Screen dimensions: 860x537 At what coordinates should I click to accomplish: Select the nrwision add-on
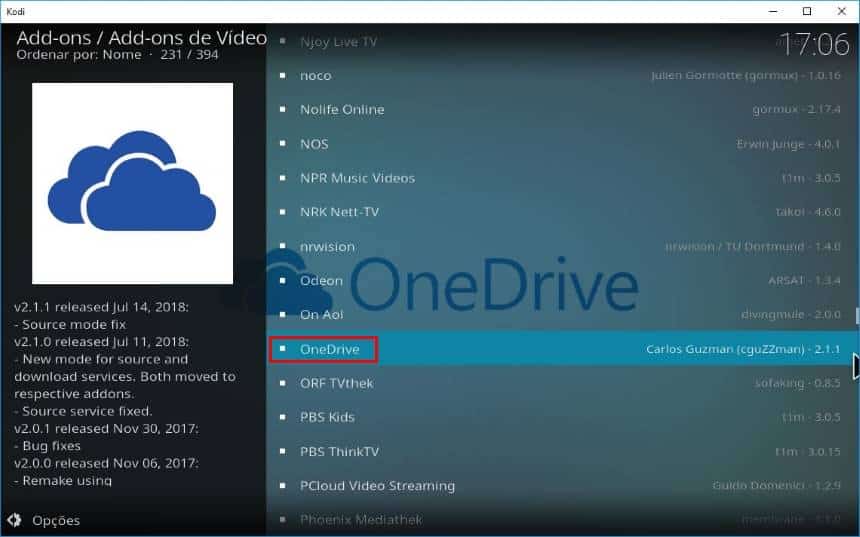point(563,246)
